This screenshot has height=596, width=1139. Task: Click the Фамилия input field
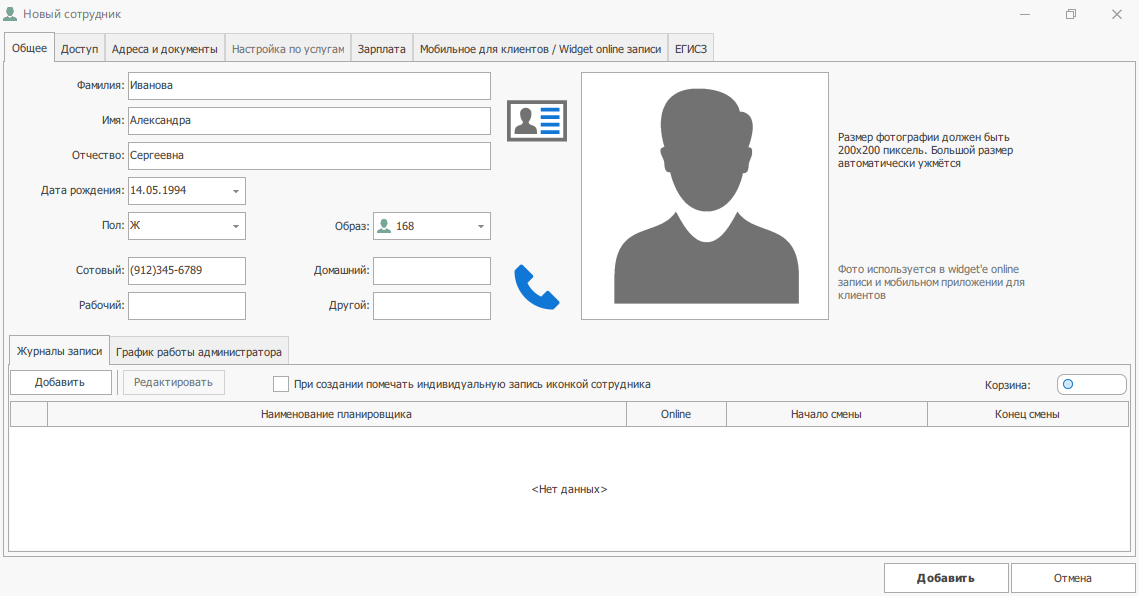click(x=309, y=86)
